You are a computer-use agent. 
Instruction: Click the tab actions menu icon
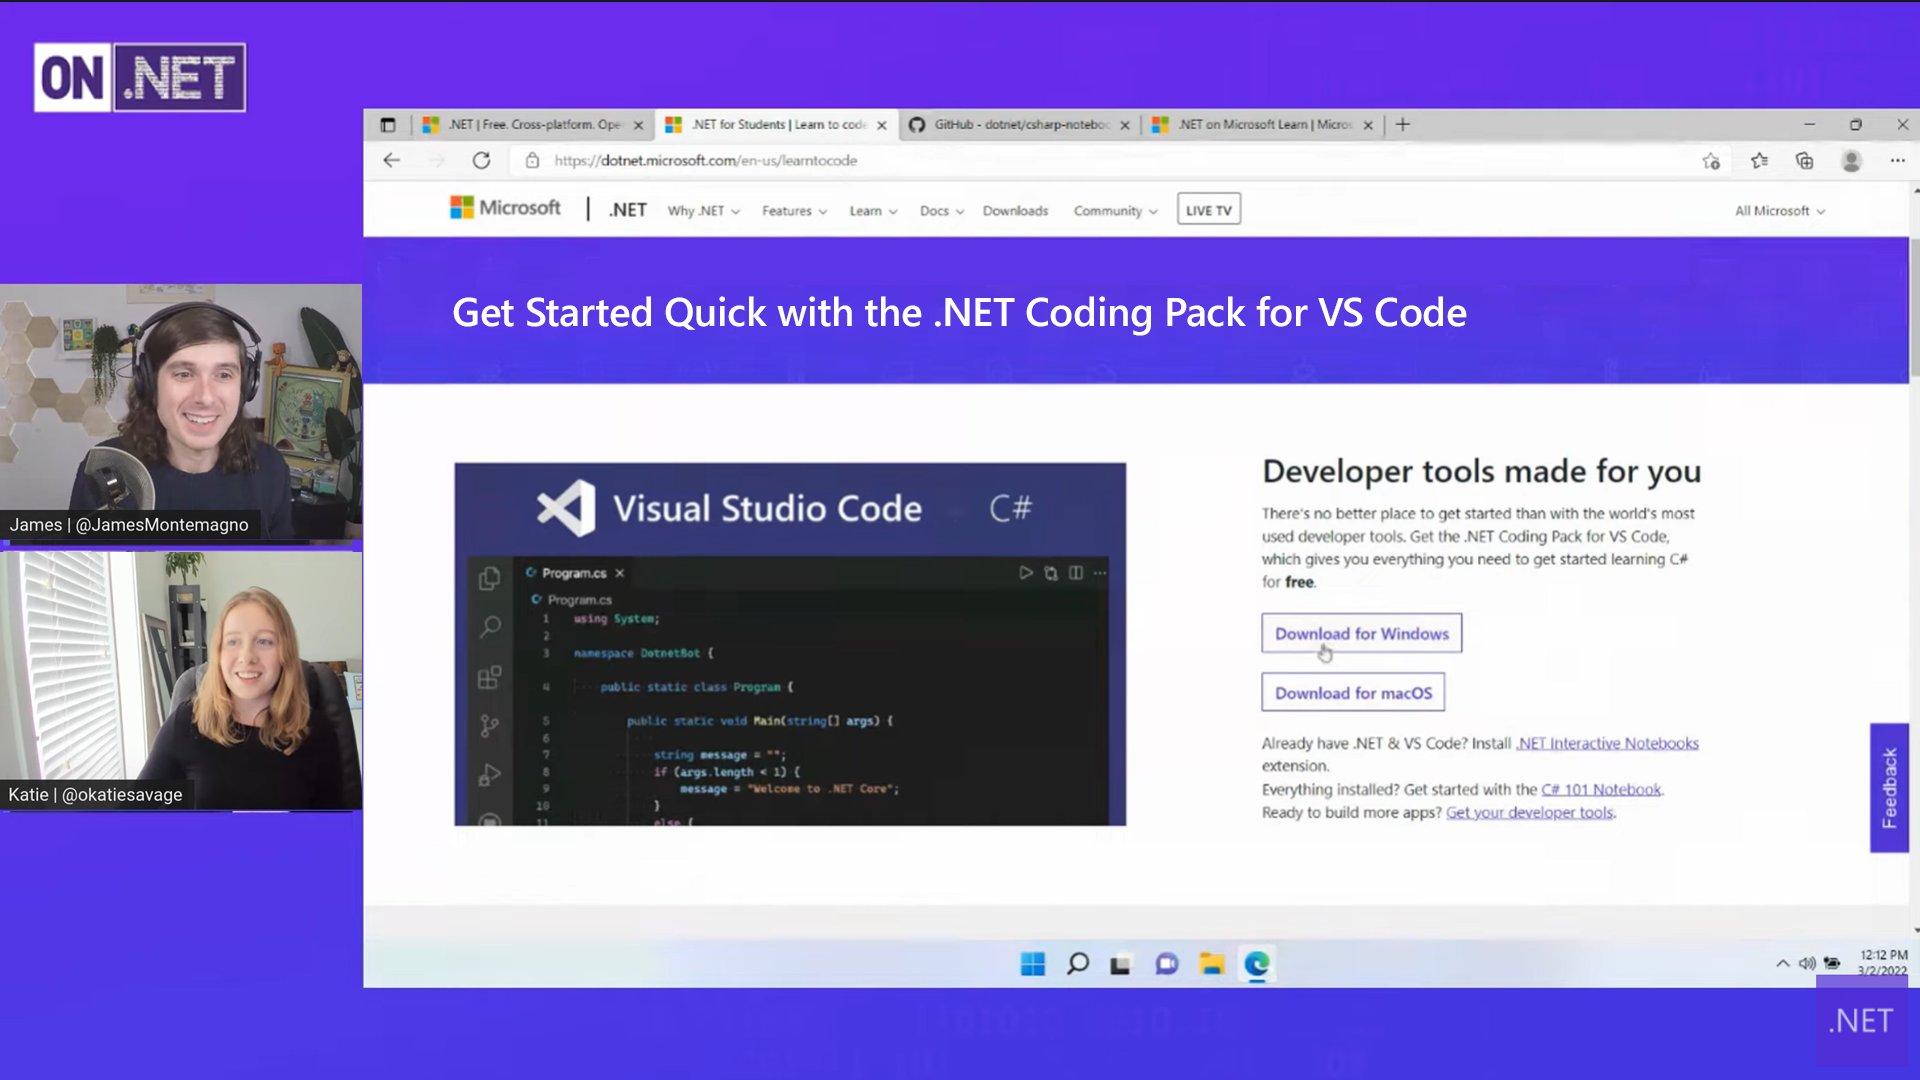coord(388,125)
